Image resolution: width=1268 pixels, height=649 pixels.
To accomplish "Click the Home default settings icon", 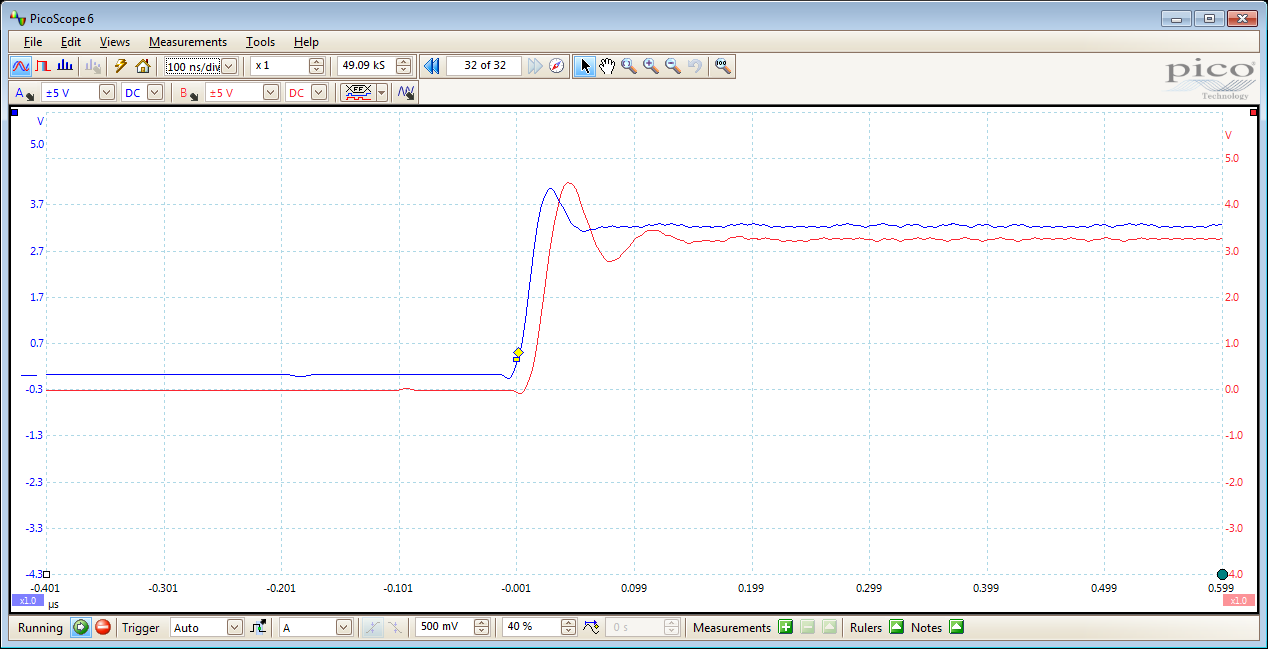I will point(143,65).
